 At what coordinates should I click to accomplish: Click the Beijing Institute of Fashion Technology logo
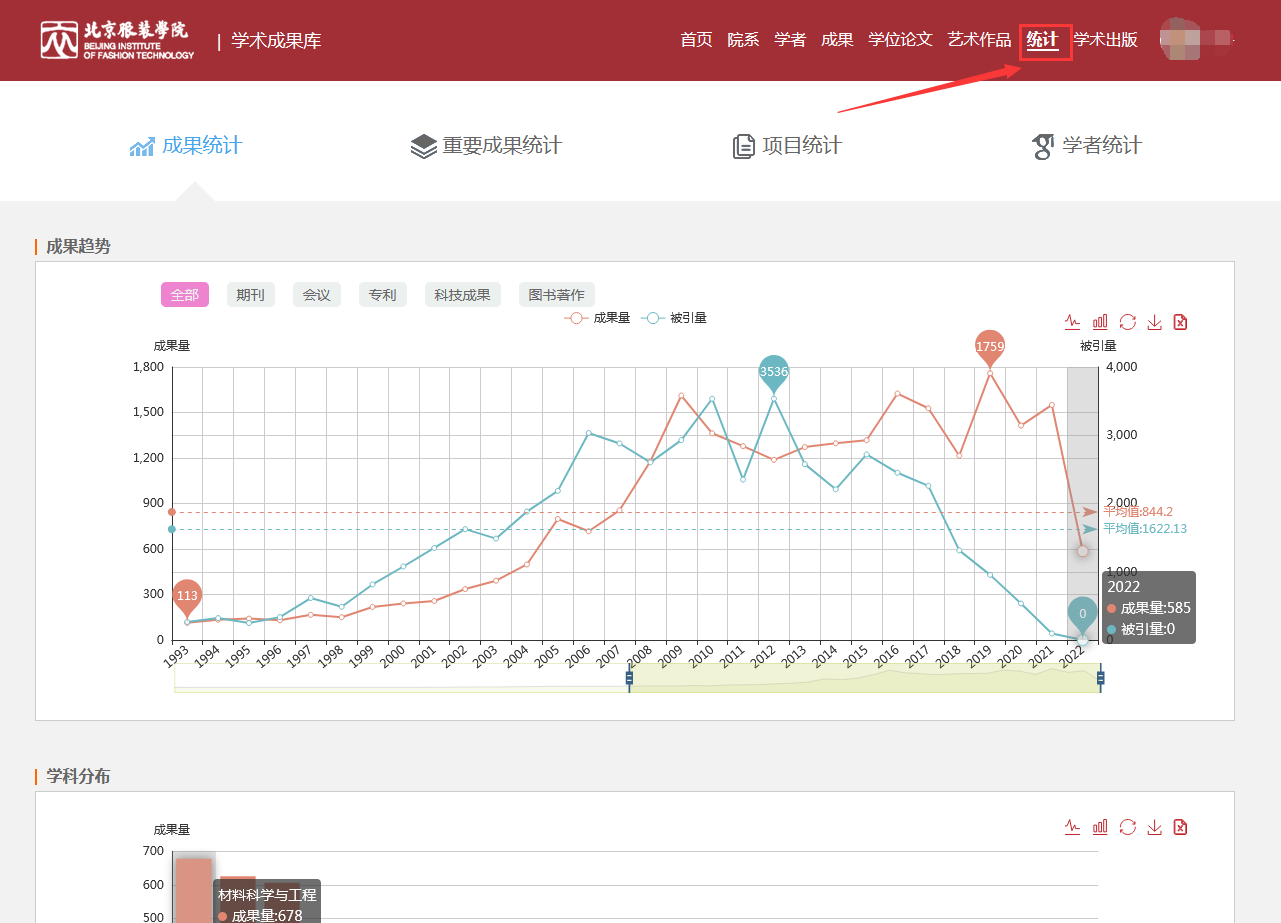117,40
